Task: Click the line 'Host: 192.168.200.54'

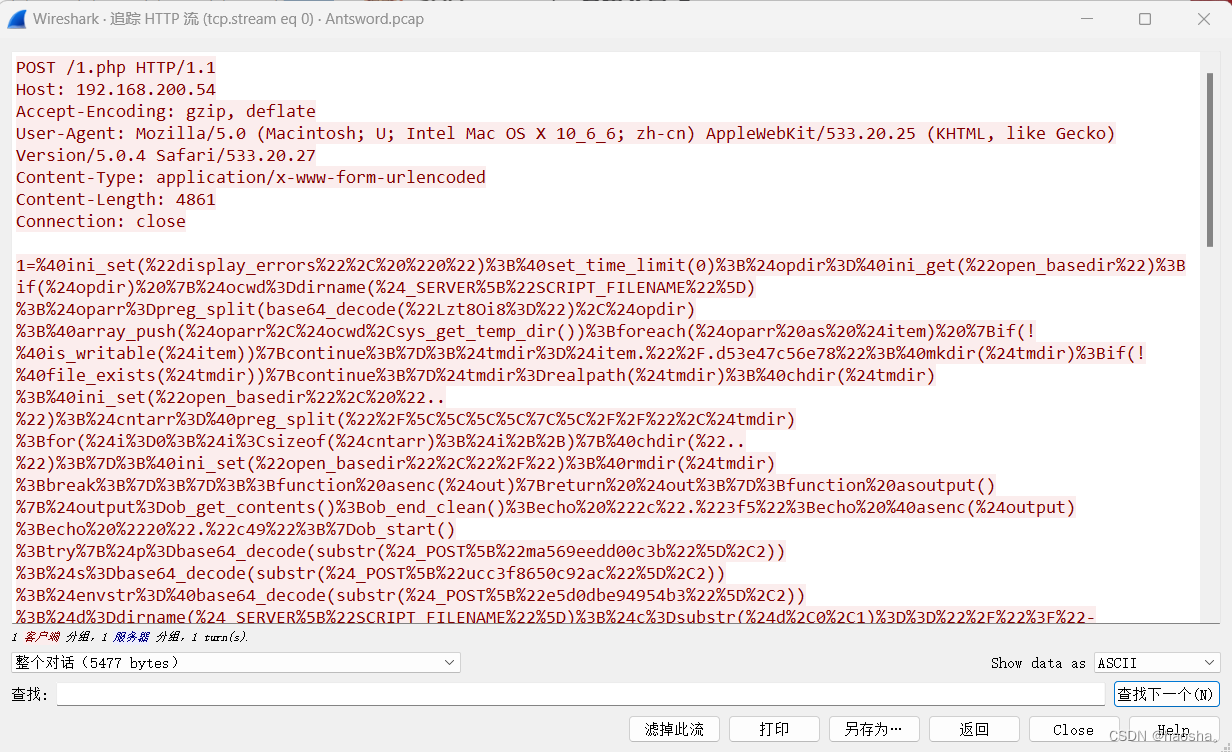Action: 116,90
